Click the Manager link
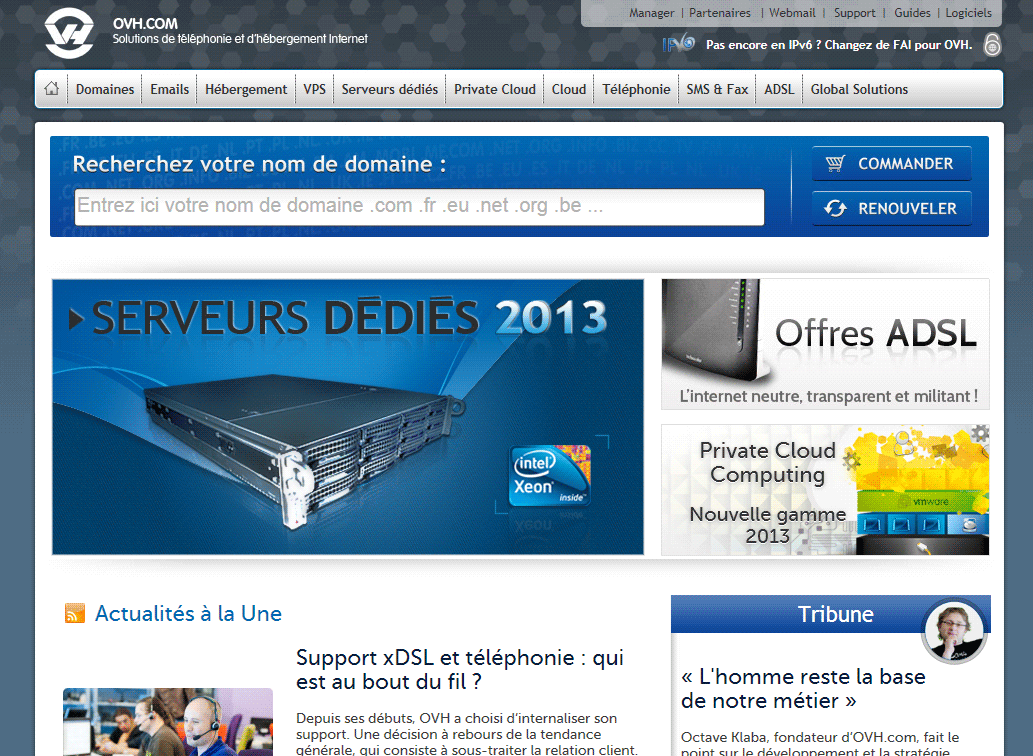The width and height of the screenshot is (1033, 756). pos(651,13)
